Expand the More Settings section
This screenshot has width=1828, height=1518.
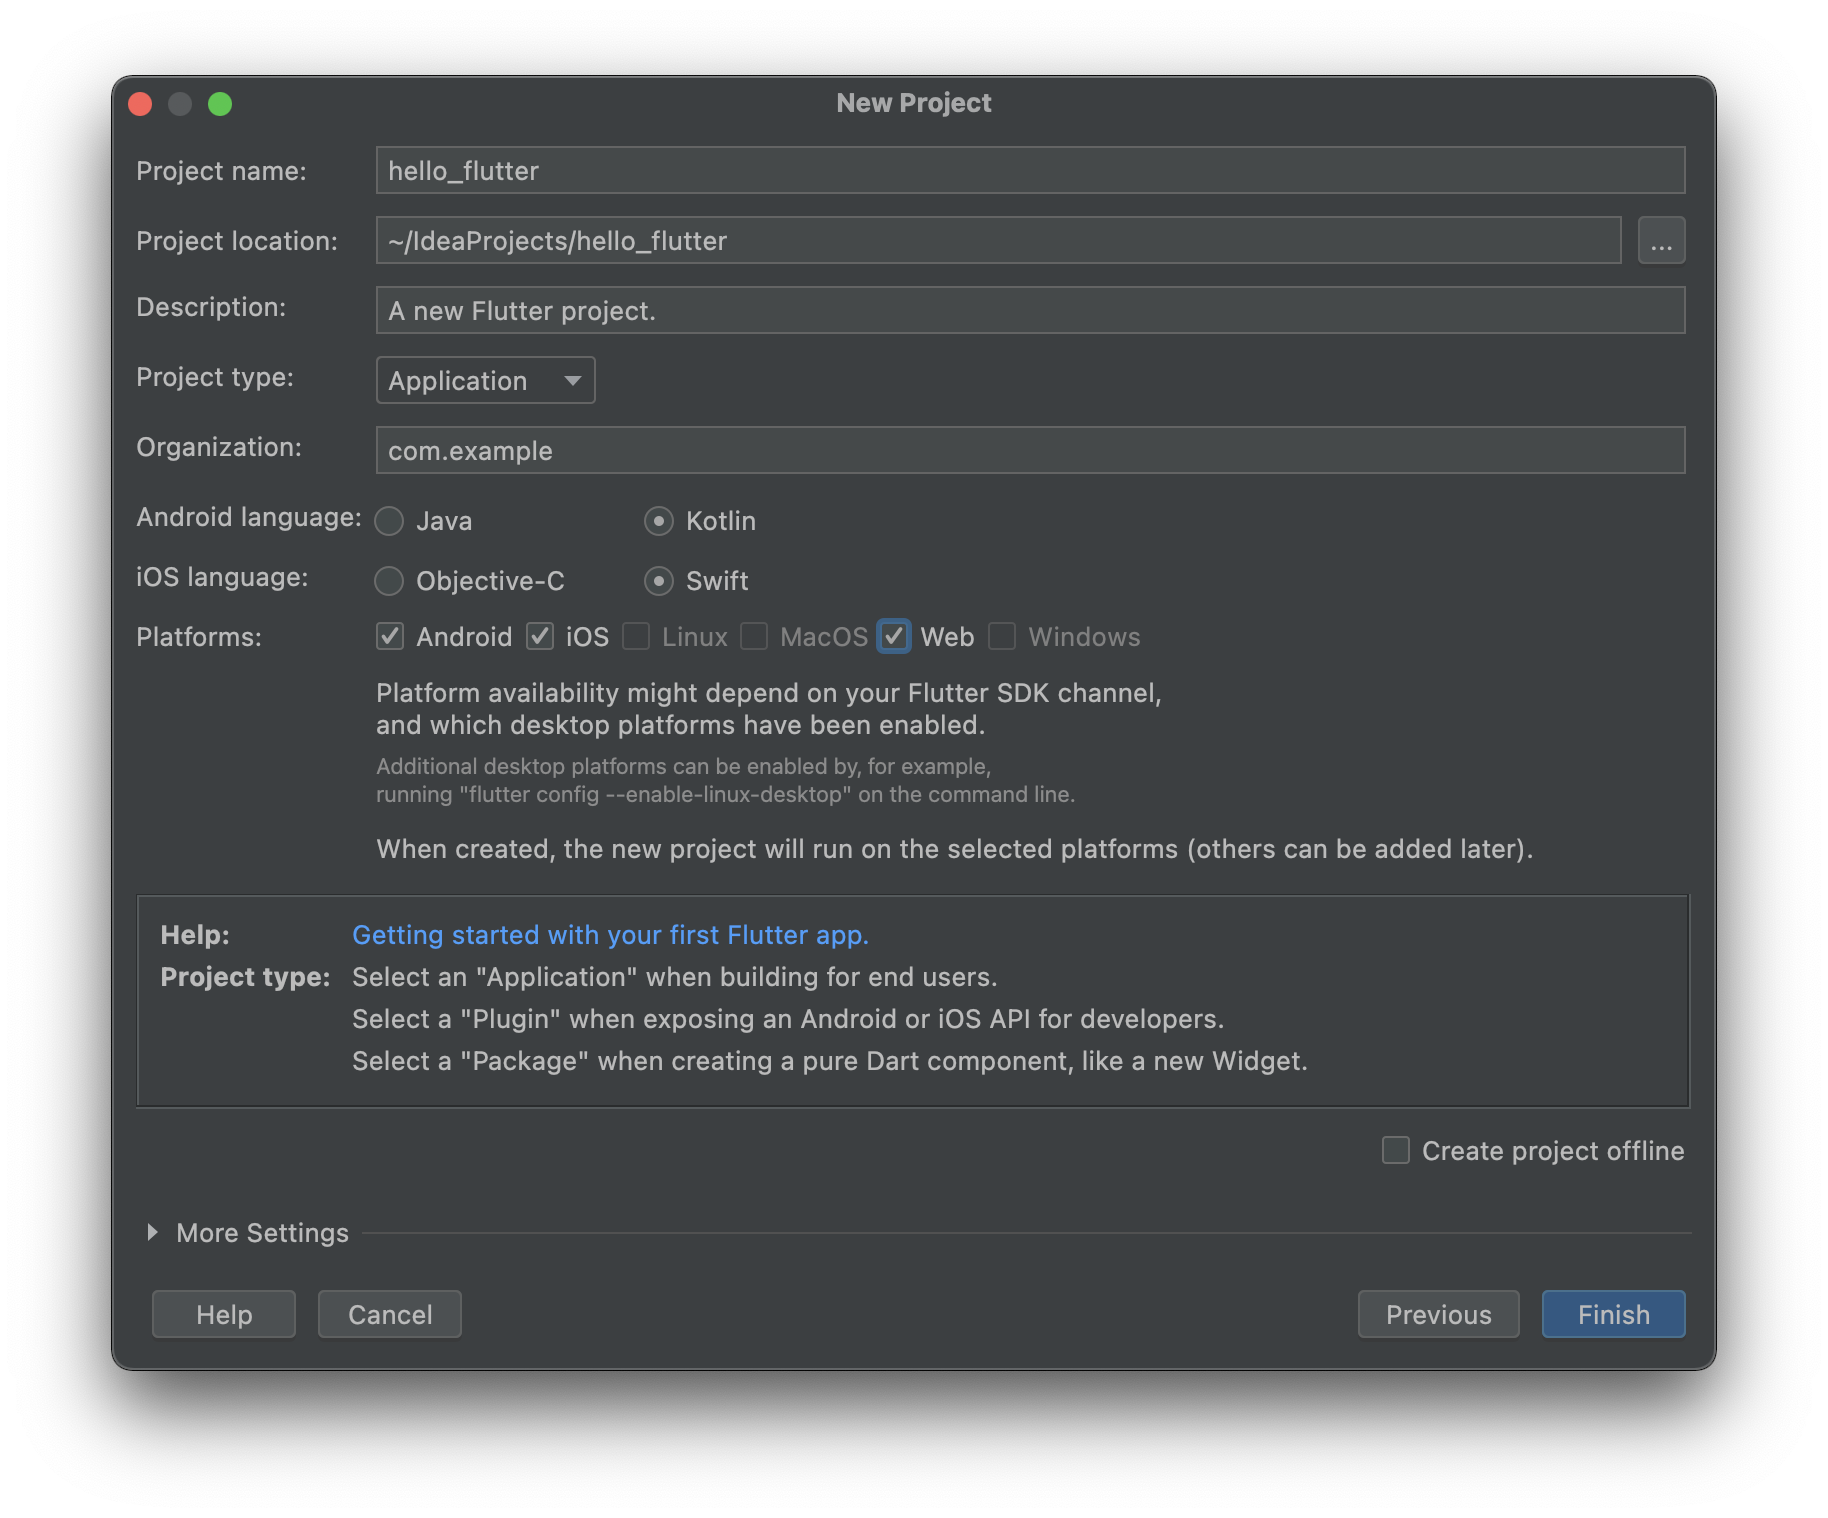point(152,1232)
